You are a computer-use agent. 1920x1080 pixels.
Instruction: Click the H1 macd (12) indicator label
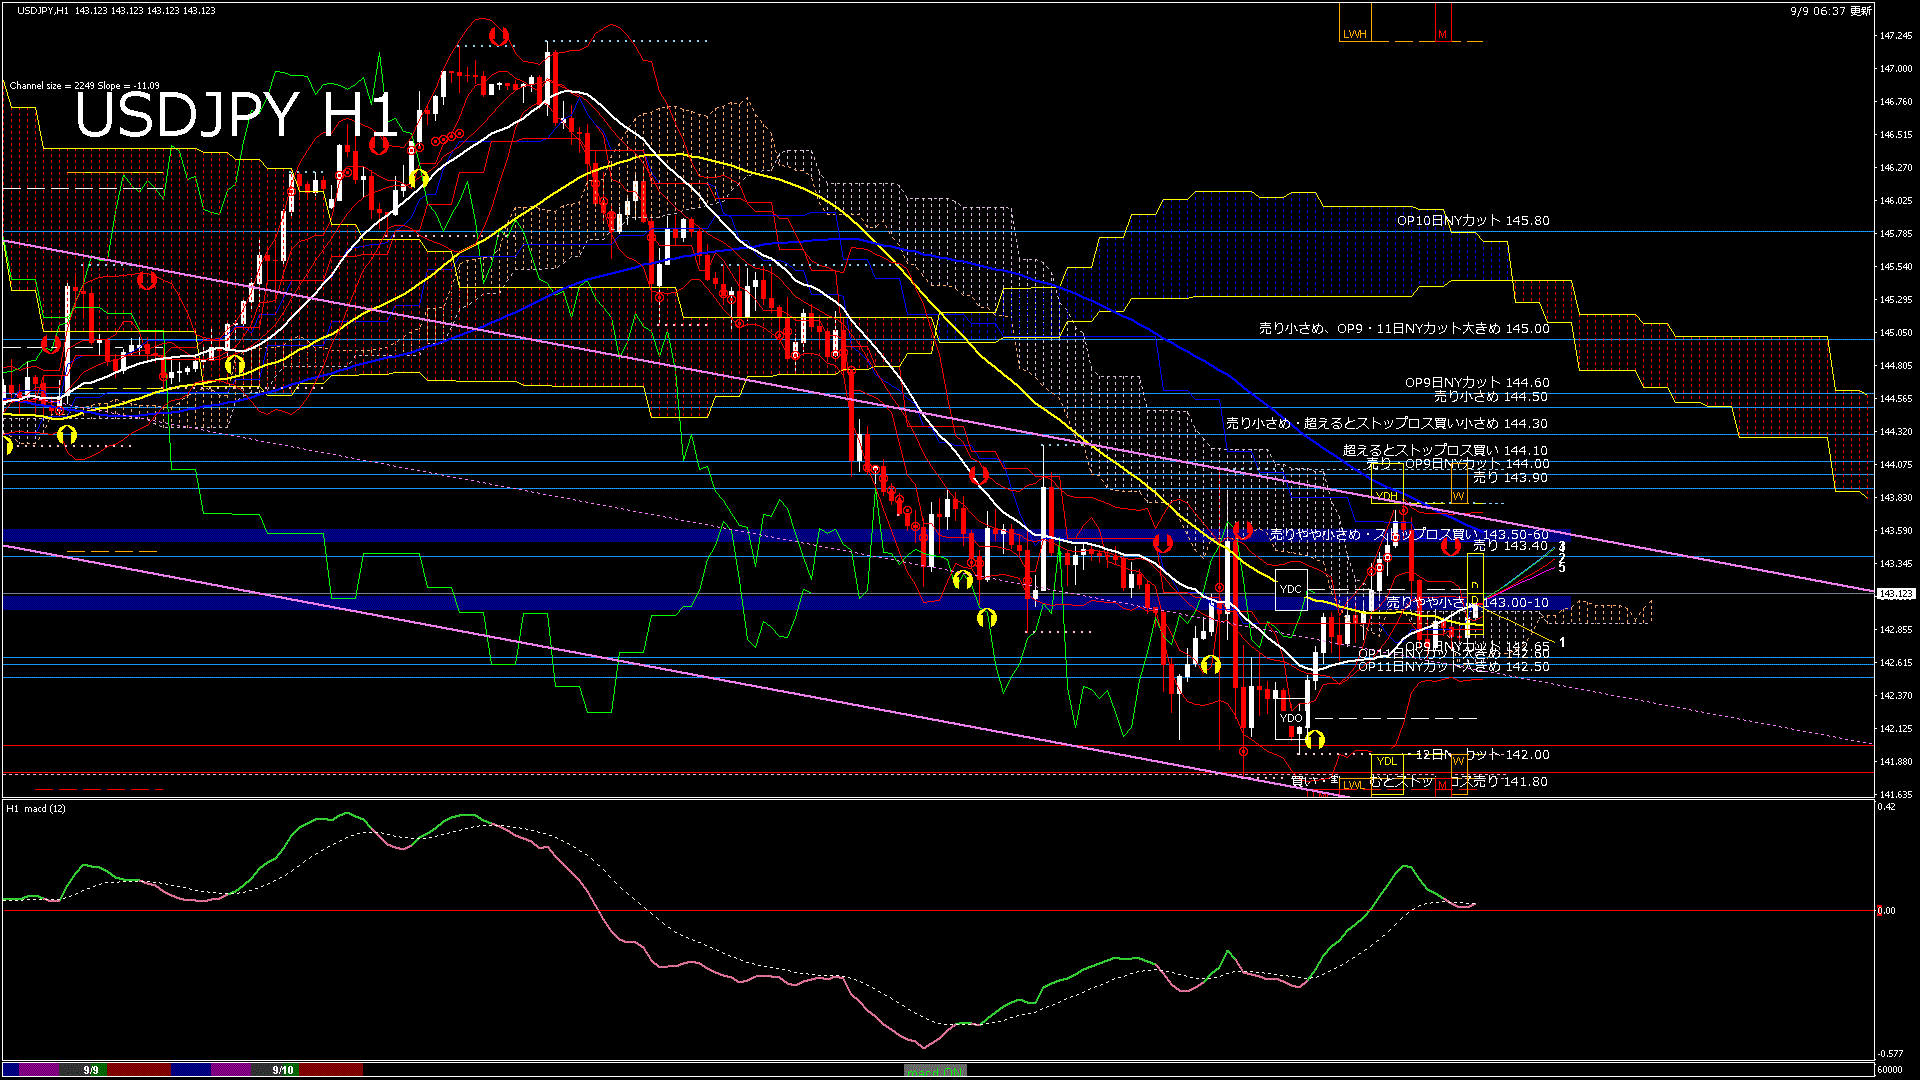point(36,808)
